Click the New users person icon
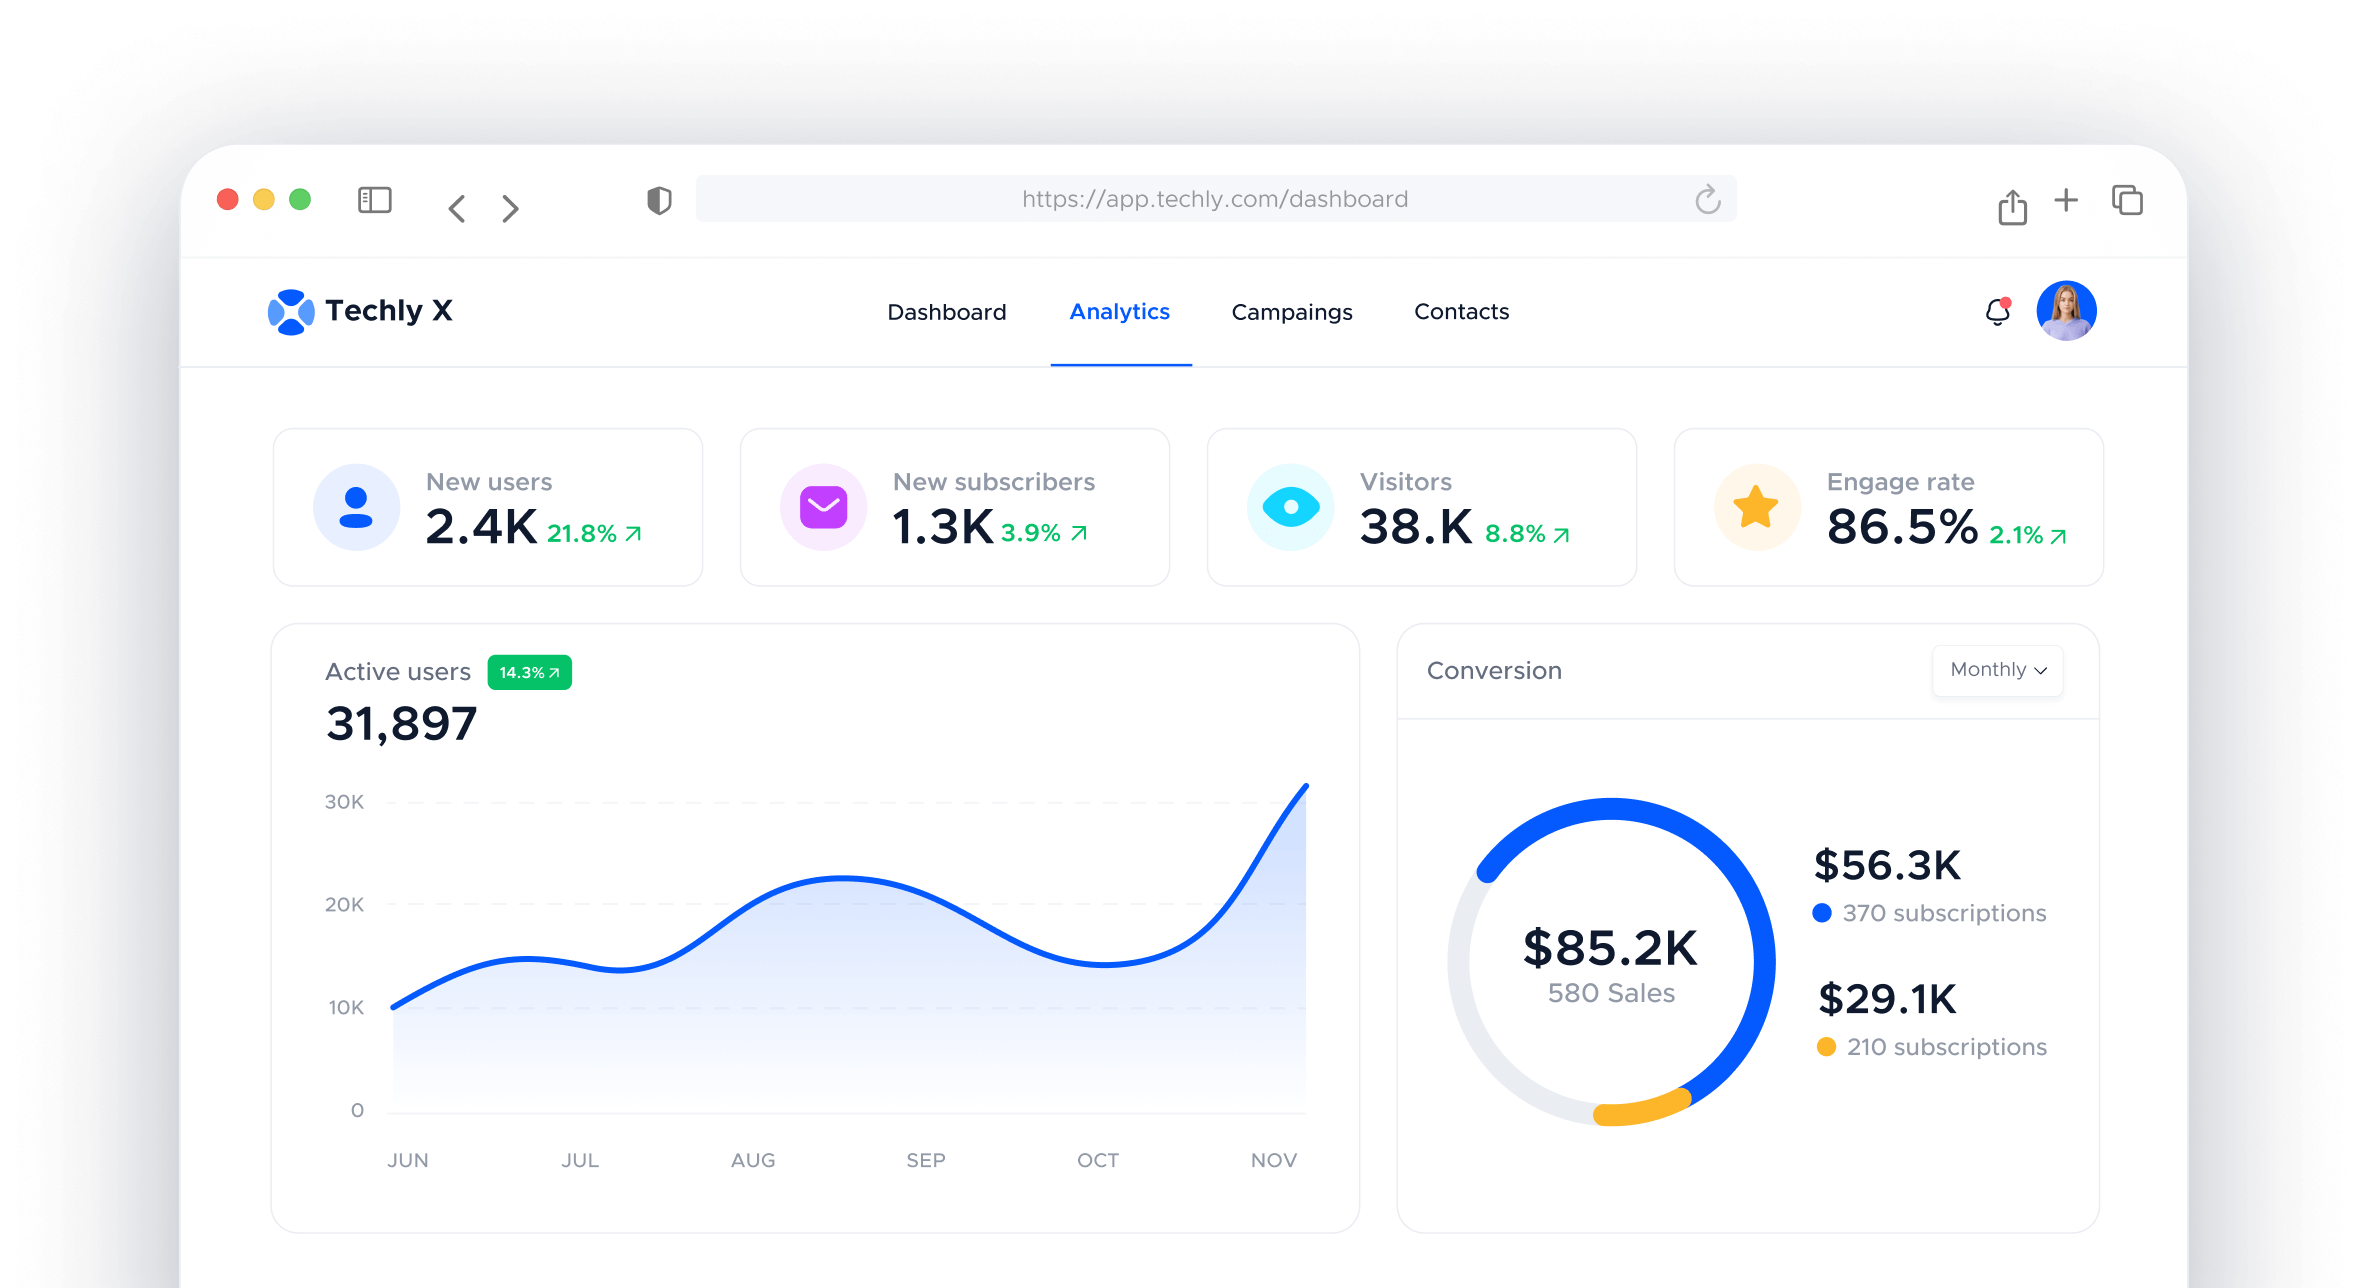The height and width of the screenshot is (1288, 2368). click(x=356, y=507)
